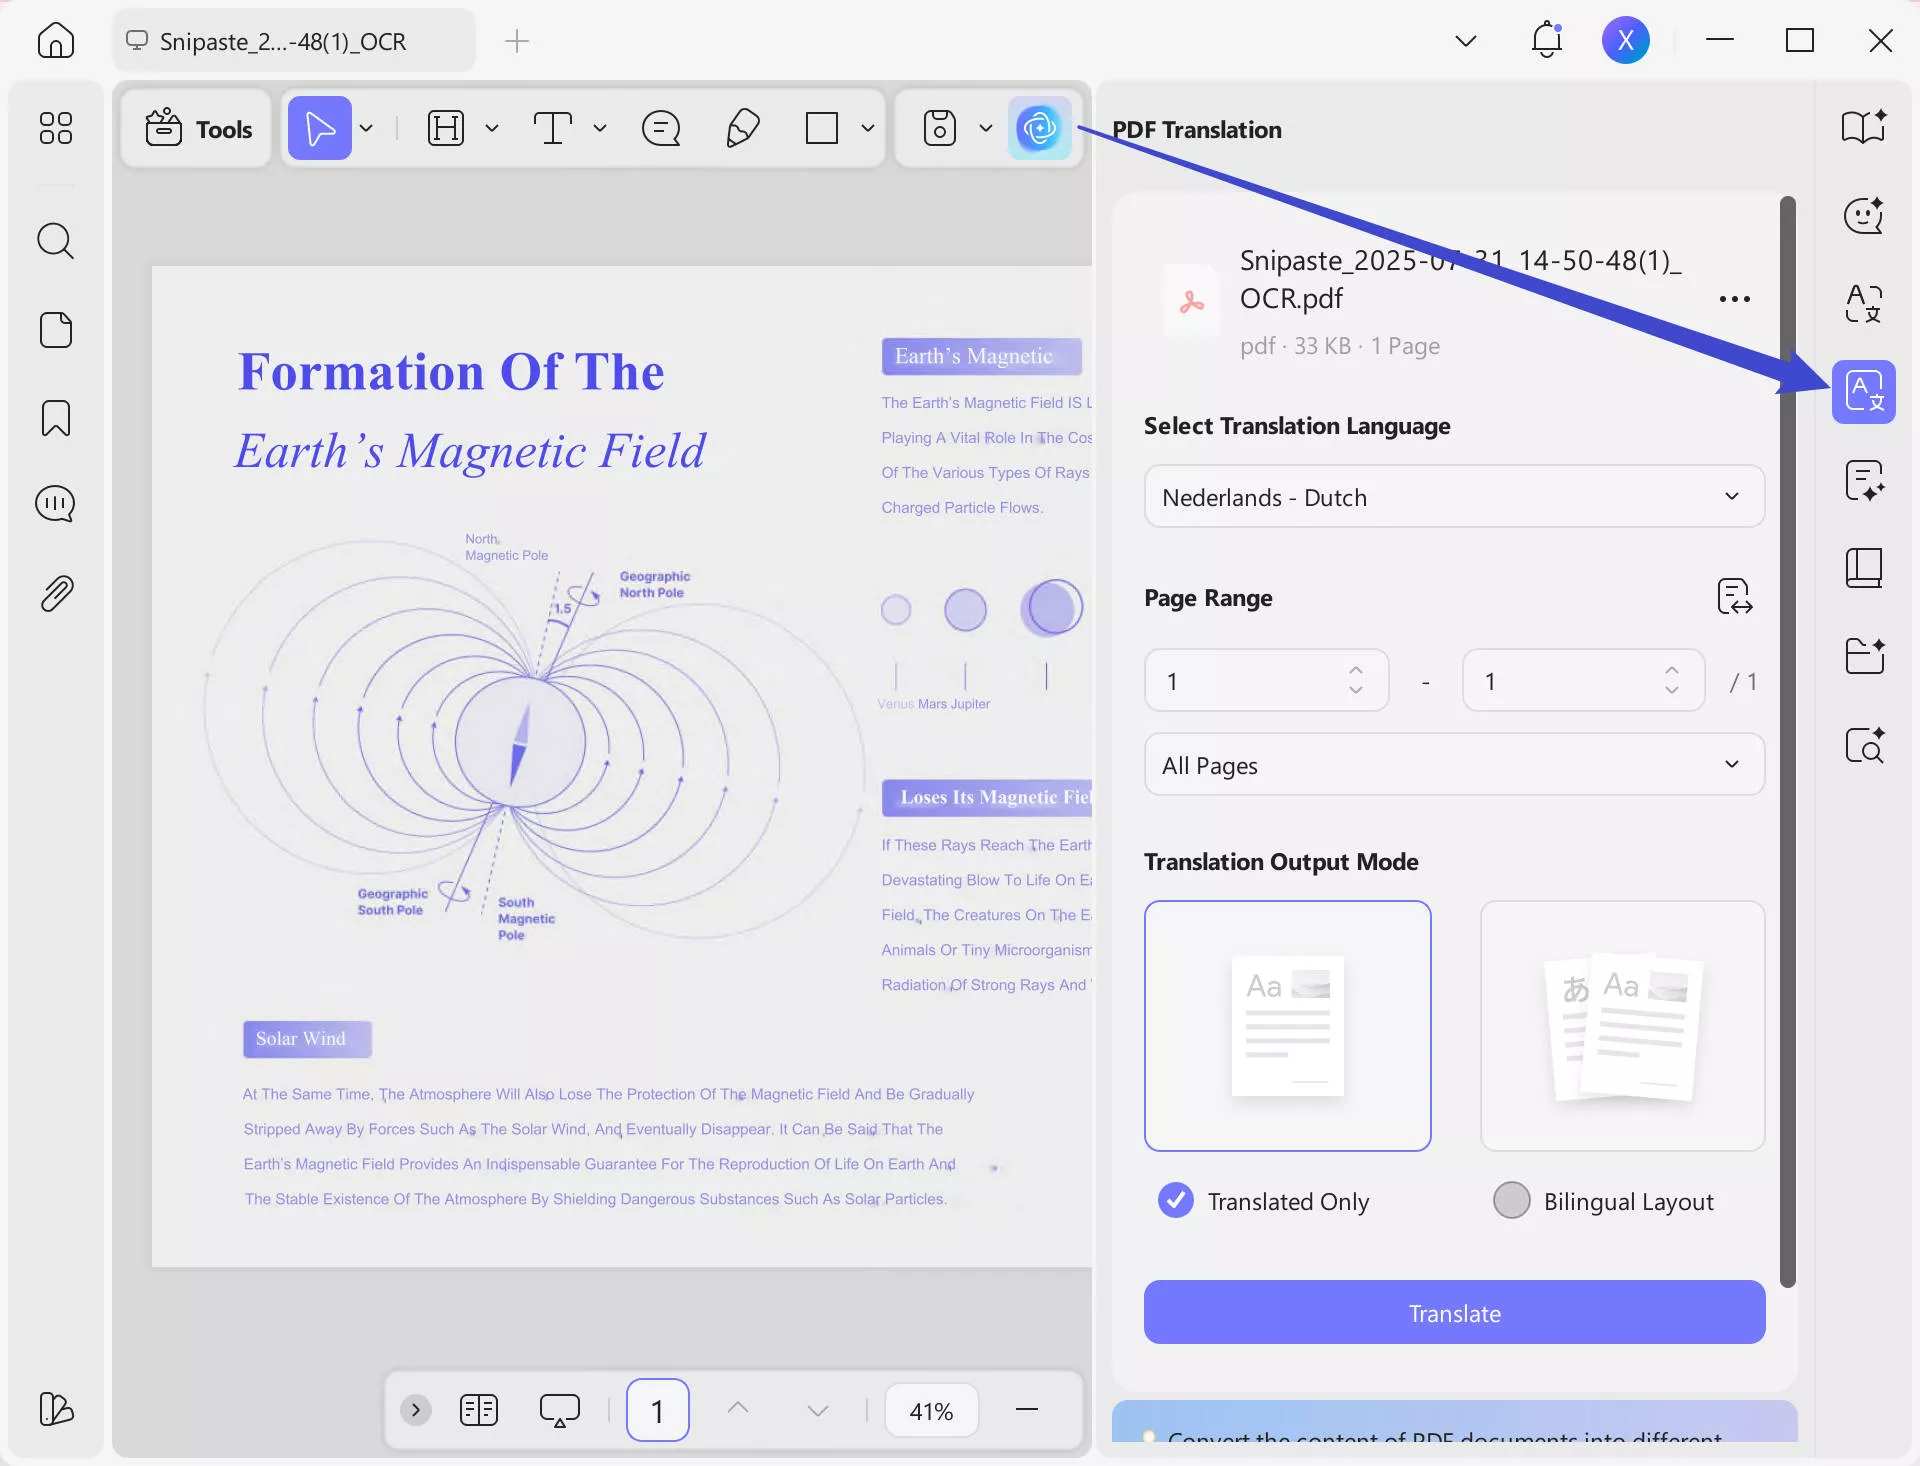Open the AI assistant icon in toolbar
The height and width of the screenshot is (1466, 1920).
tap(1039, 128)
